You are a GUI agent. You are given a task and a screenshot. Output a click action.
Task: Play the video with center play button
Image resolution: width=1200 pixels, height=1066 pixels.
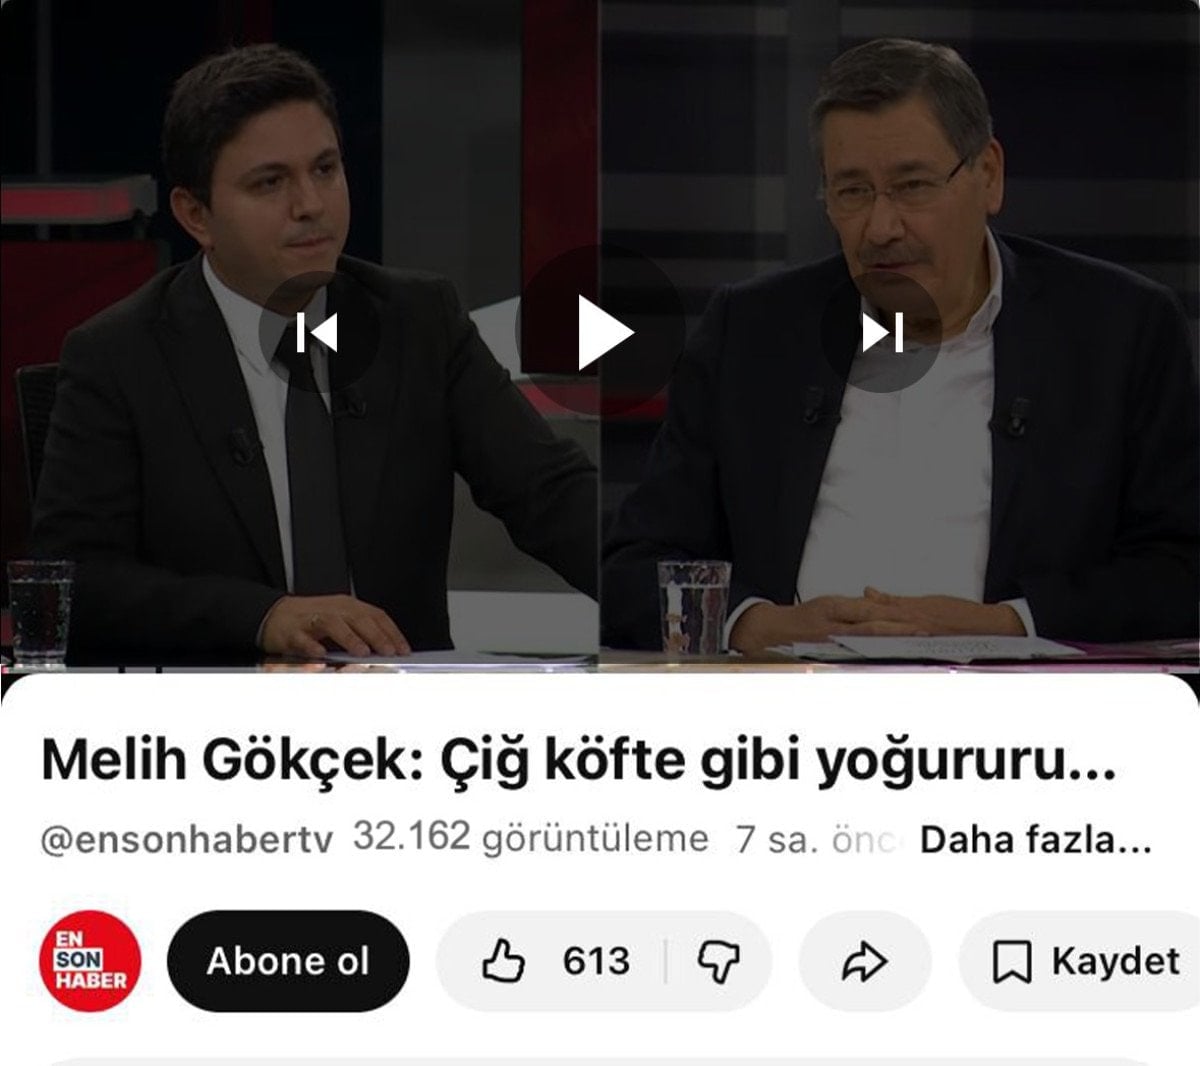click(x=600, y=332)
